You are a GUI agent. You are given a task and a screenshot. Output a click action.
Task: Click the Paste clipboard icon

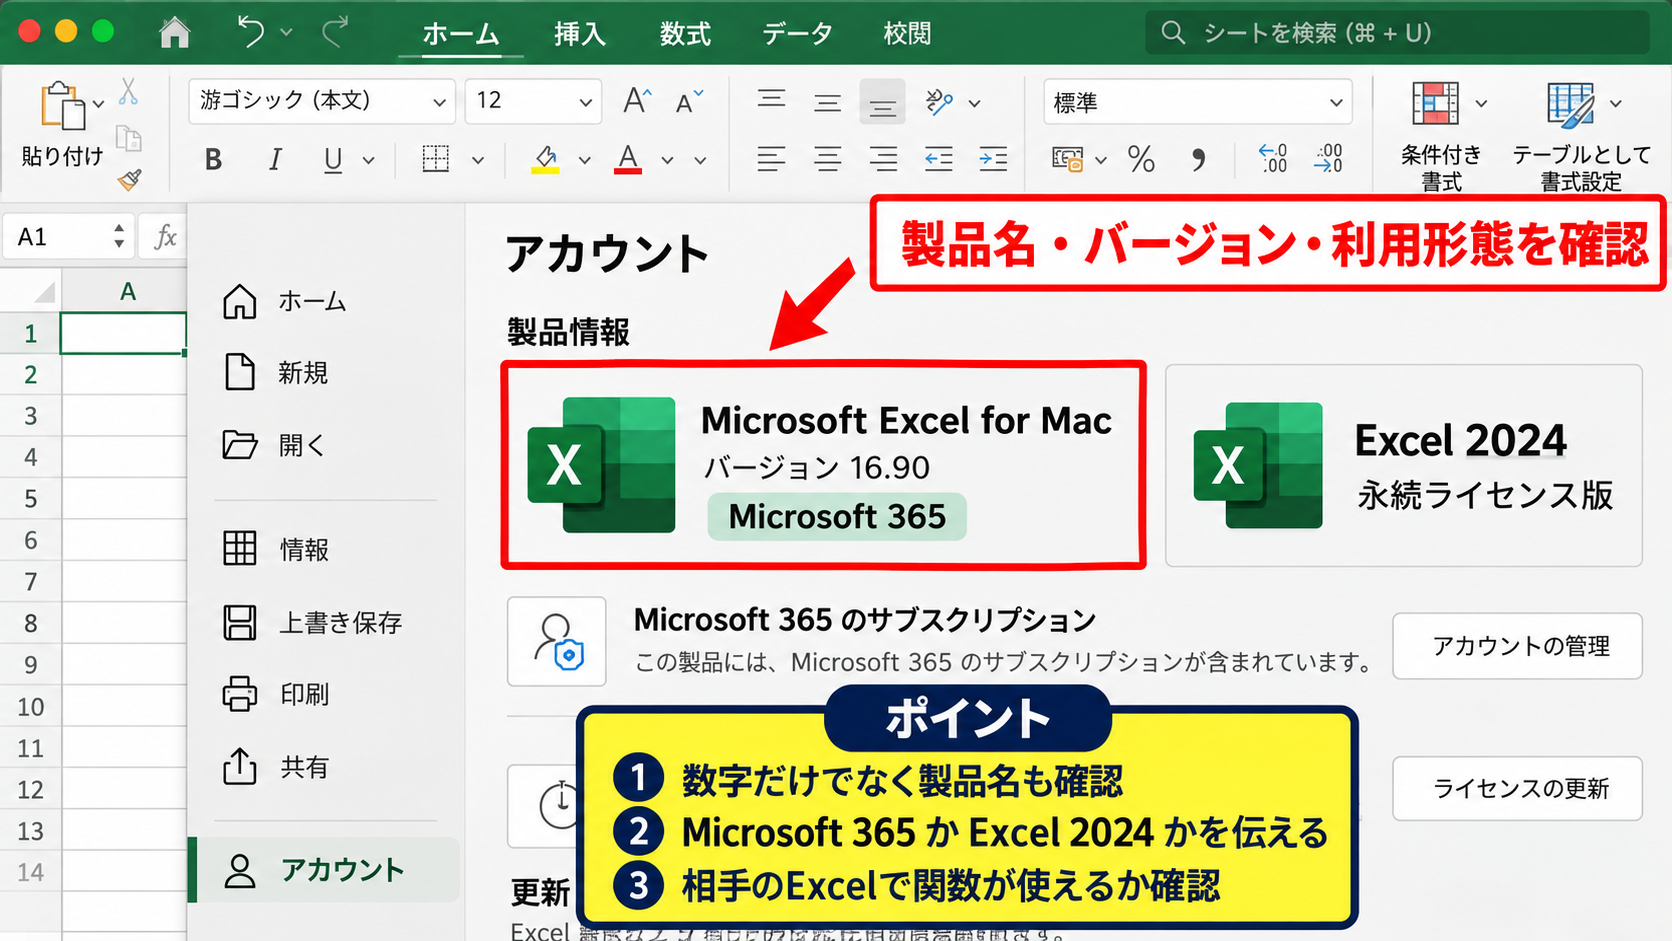62,106
